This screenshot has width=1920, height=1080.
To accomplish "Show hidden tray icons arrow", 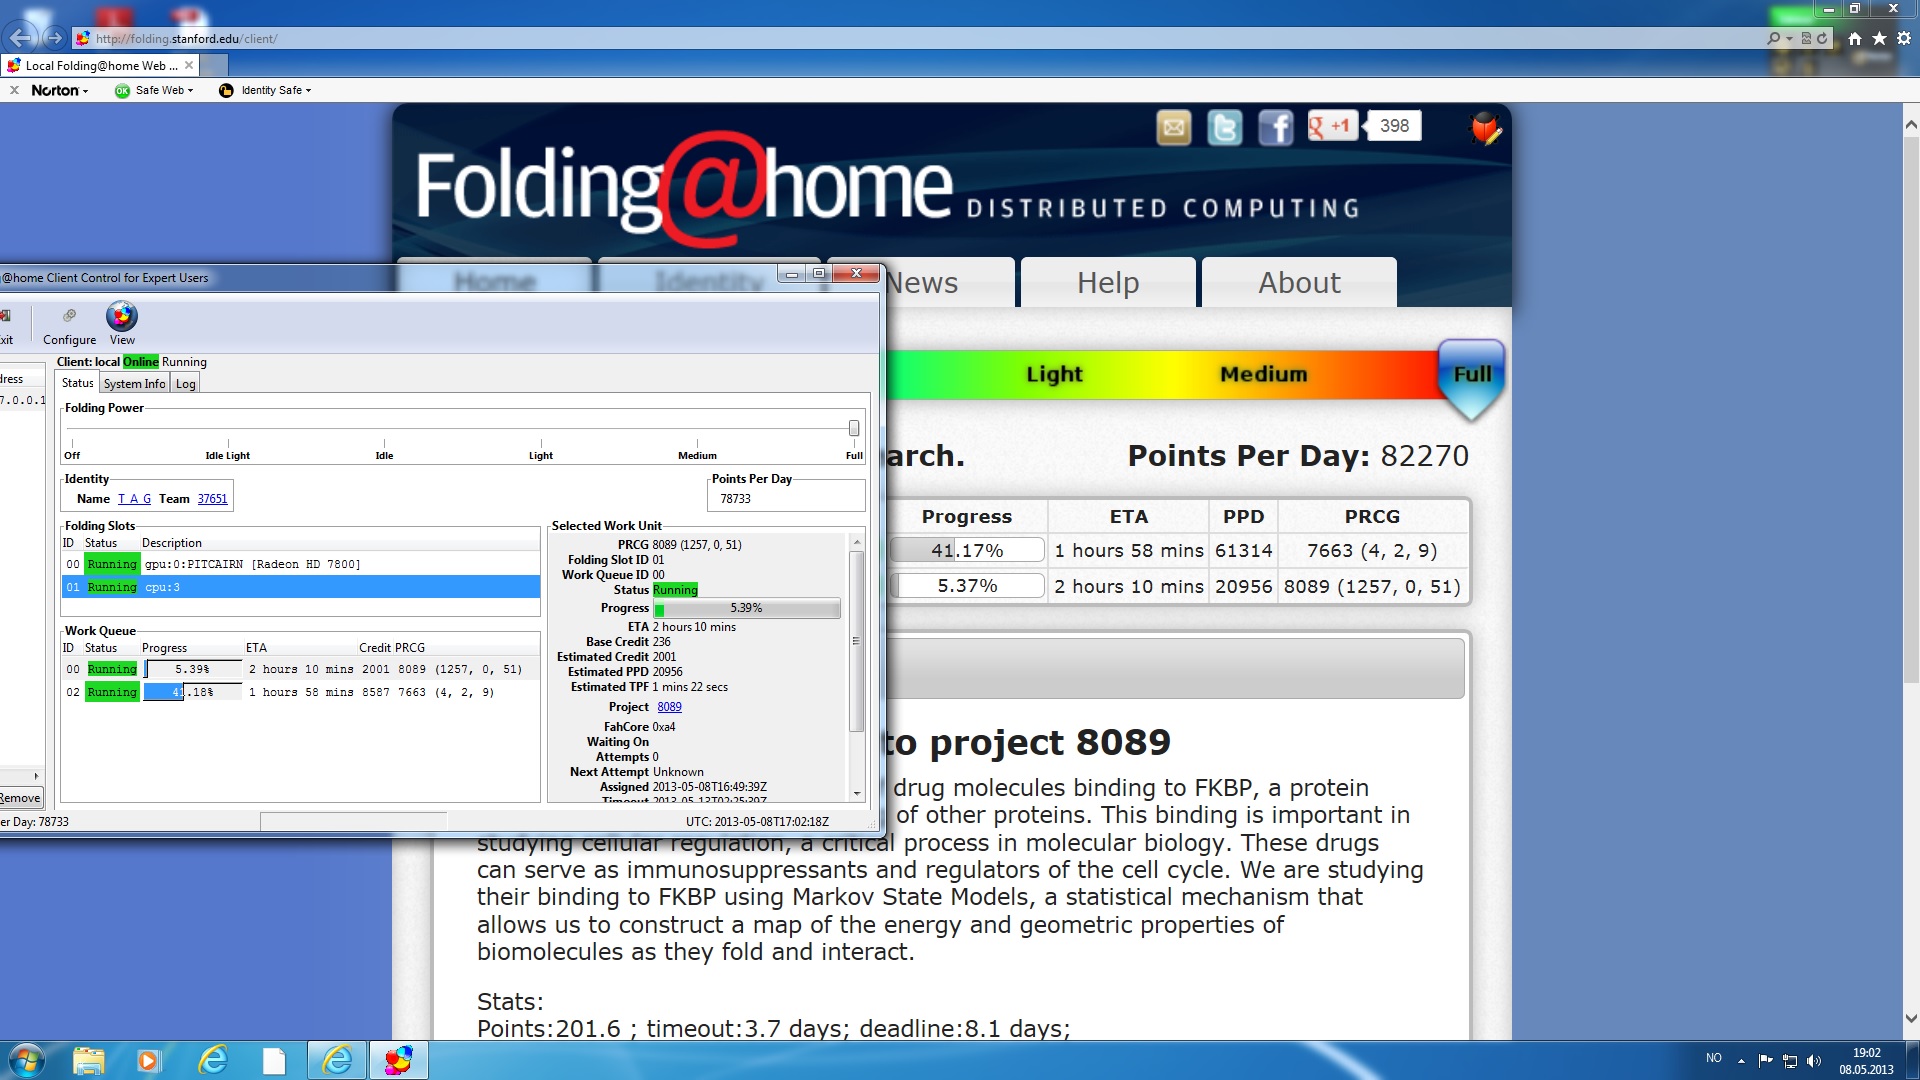I will click(x=1741, y=1061).
